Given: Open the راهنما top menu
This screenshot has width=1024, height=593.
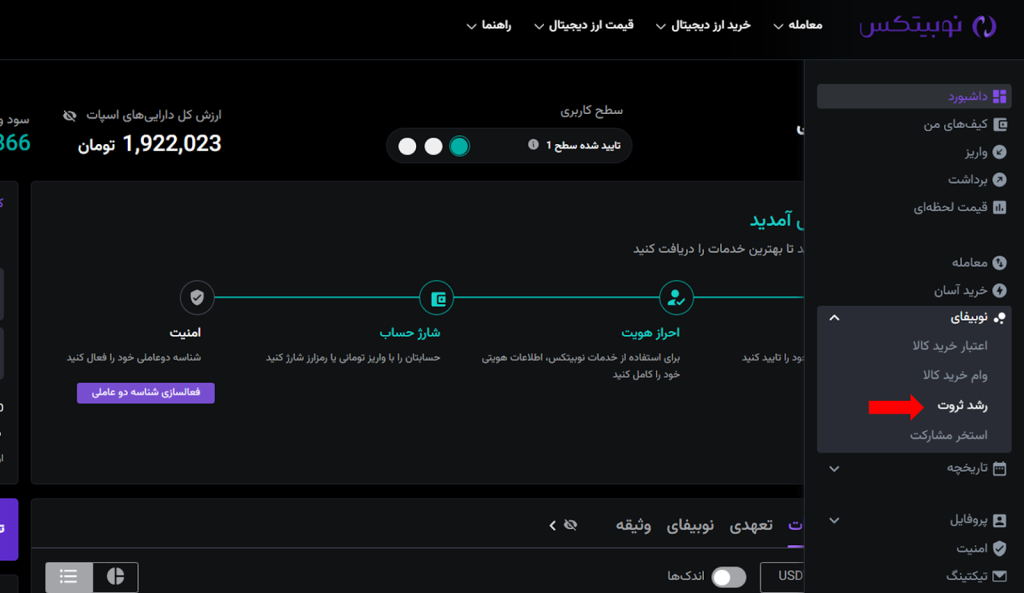Looking at the screenshot, I should pyautogui.click(x=489, y=25).
